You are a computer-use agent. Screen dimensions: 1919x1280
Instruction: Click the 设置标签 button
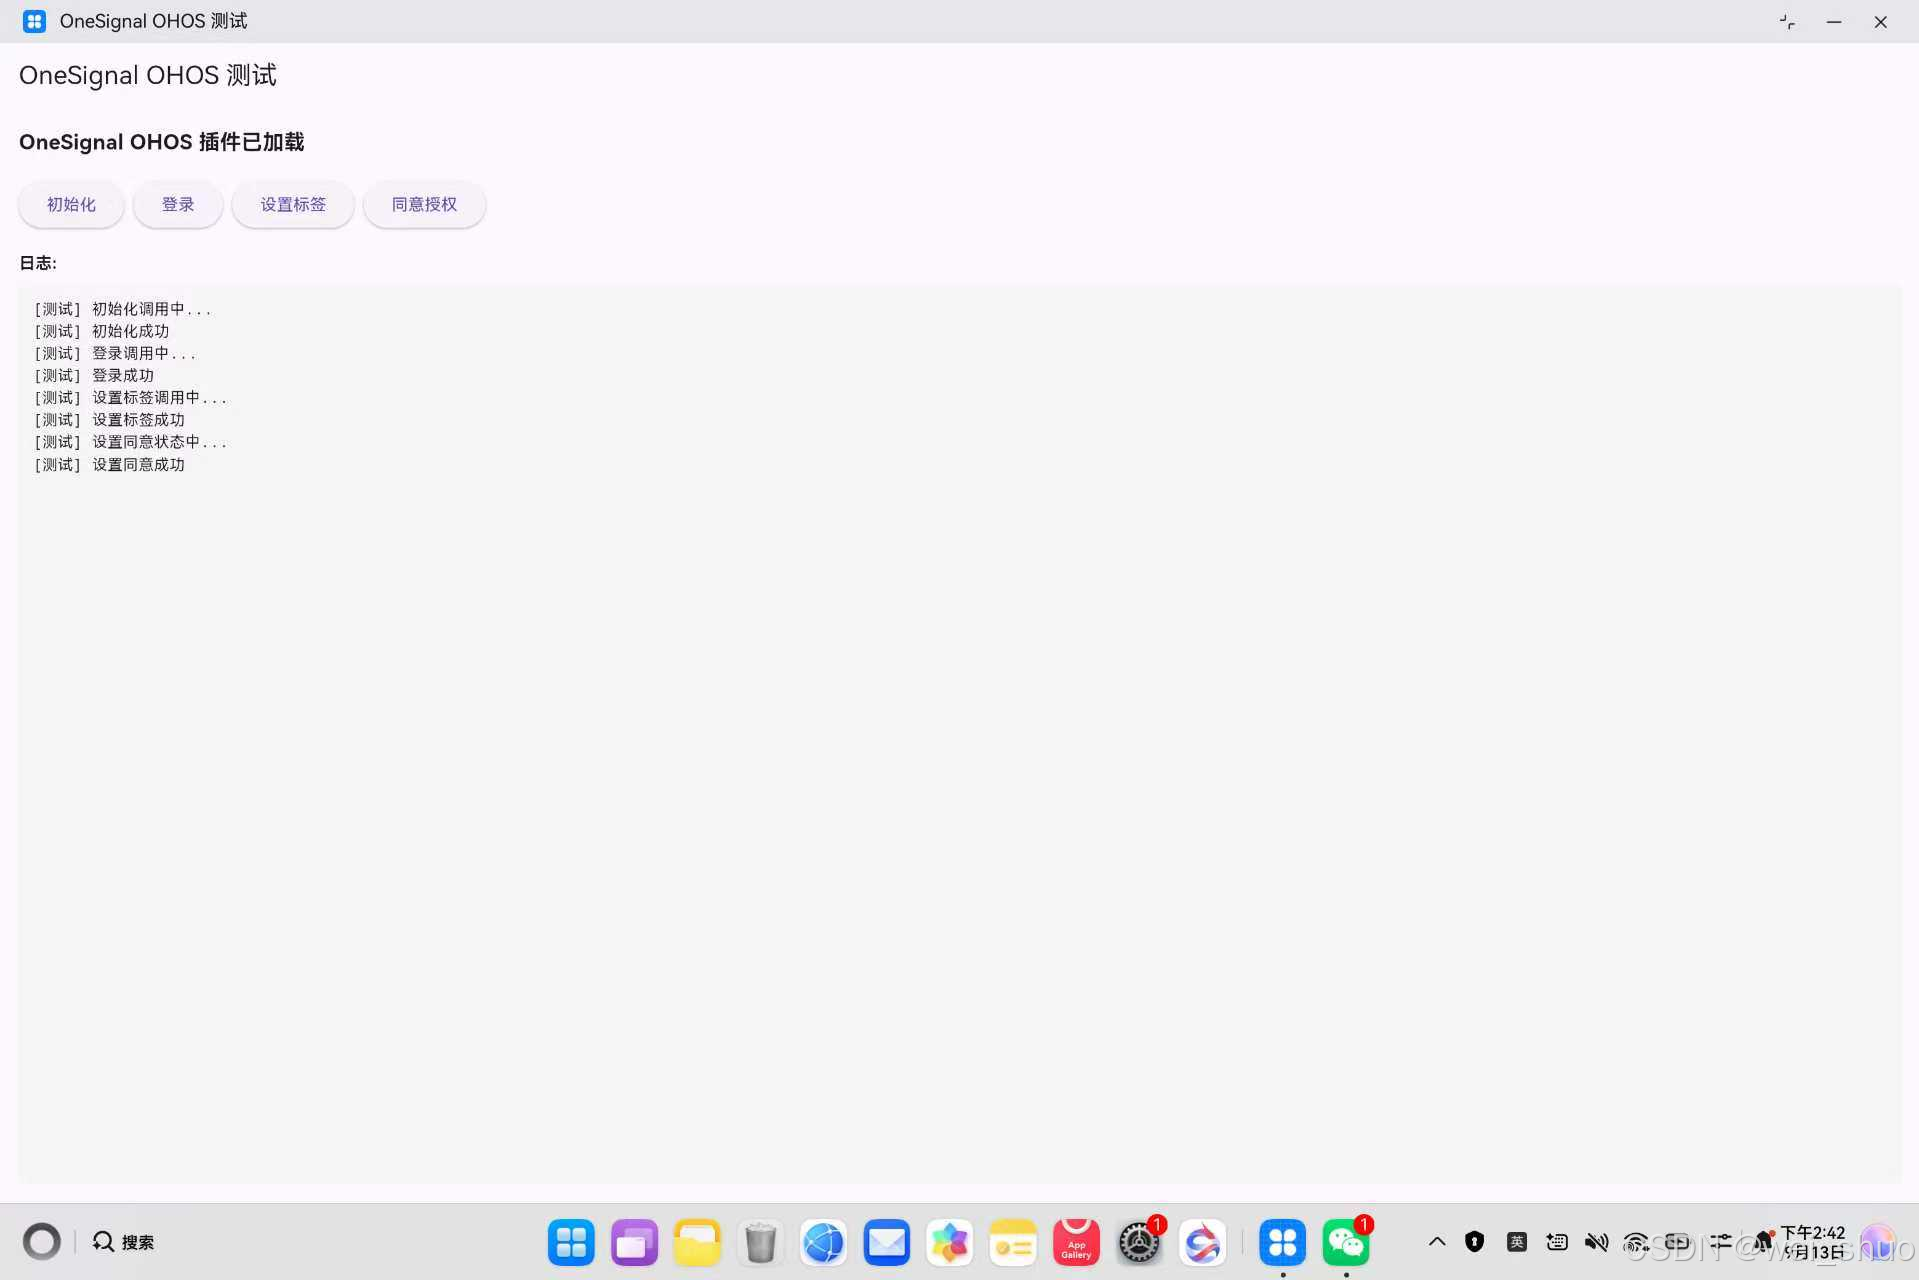point(293,204)
